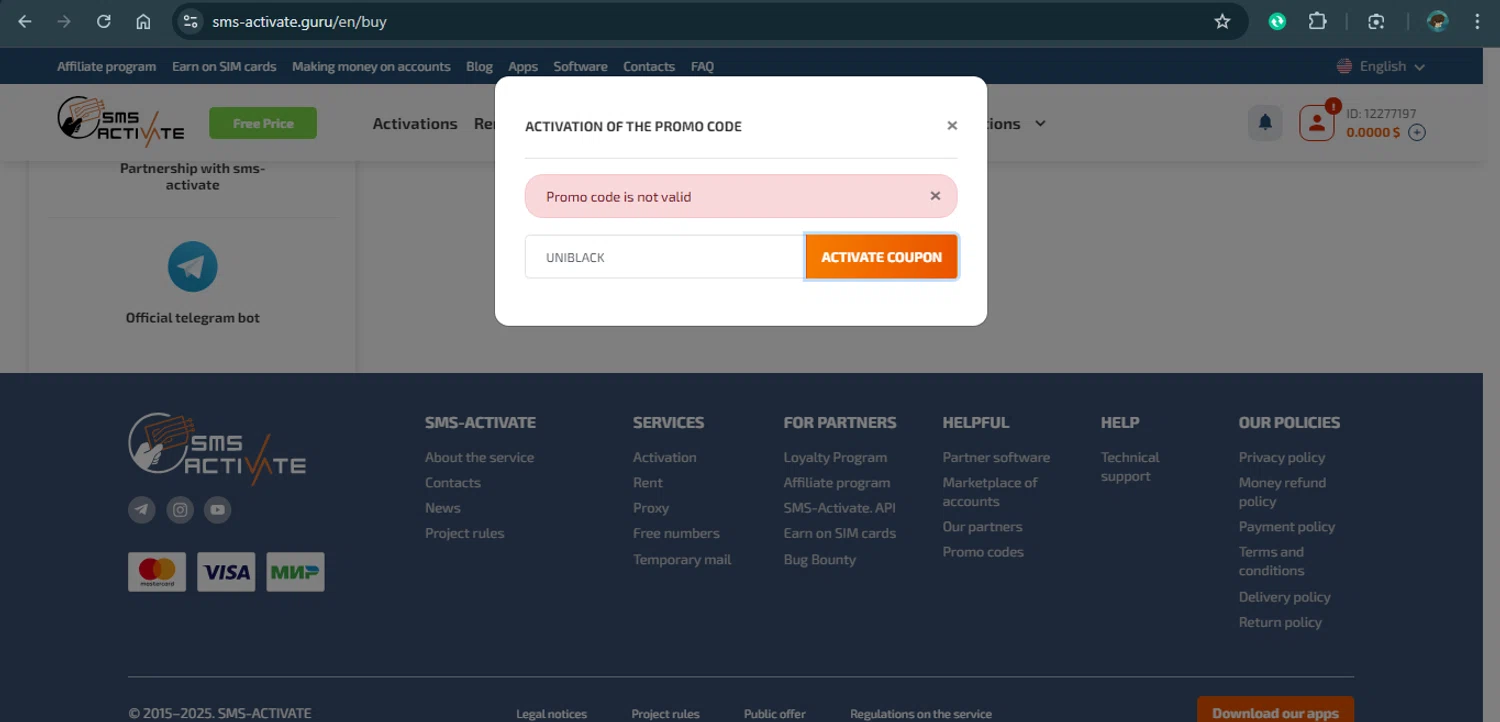The width and height of the screenshot is (1500, 722).
Task: Click the green extension icon in toolbar
Action: point(1277,21)
